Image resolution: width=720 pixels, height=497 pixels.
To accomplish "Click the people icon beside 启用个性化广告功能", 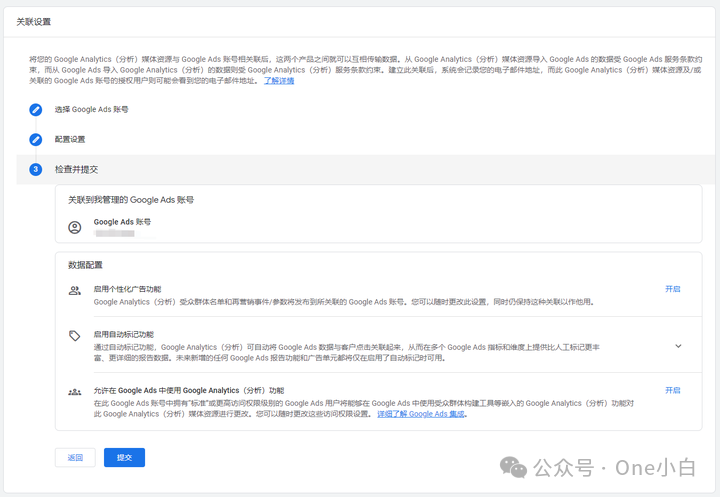I will click(x=74, y=291).
